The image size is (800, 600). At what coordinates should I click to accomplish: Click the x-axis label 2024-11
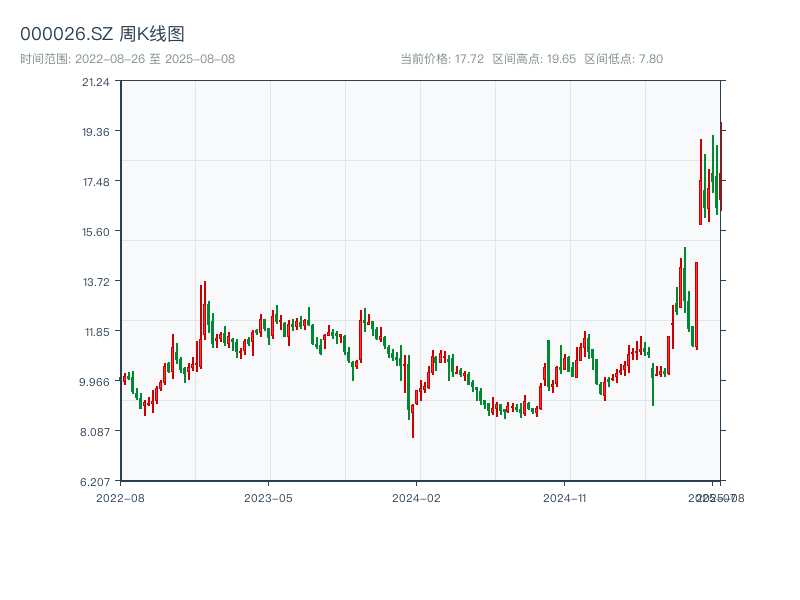pyautogui.click(x=564, y=498)
